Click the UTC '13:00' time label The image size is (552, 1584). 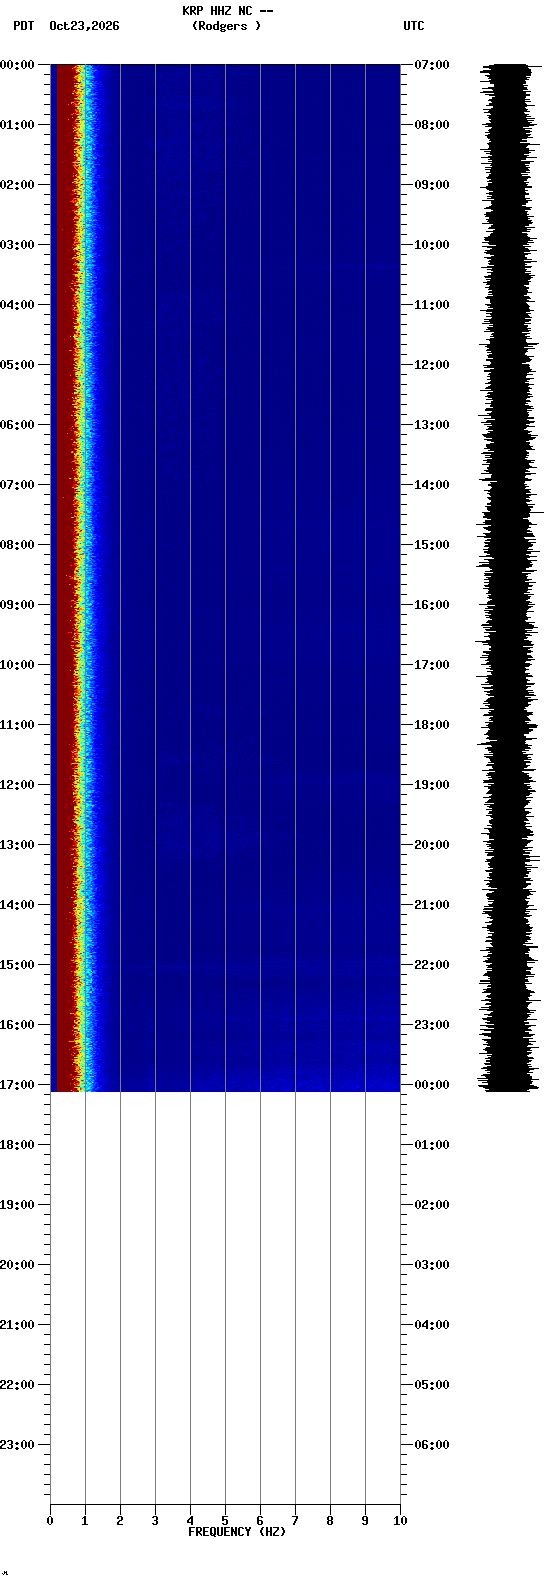coord(431,425)
